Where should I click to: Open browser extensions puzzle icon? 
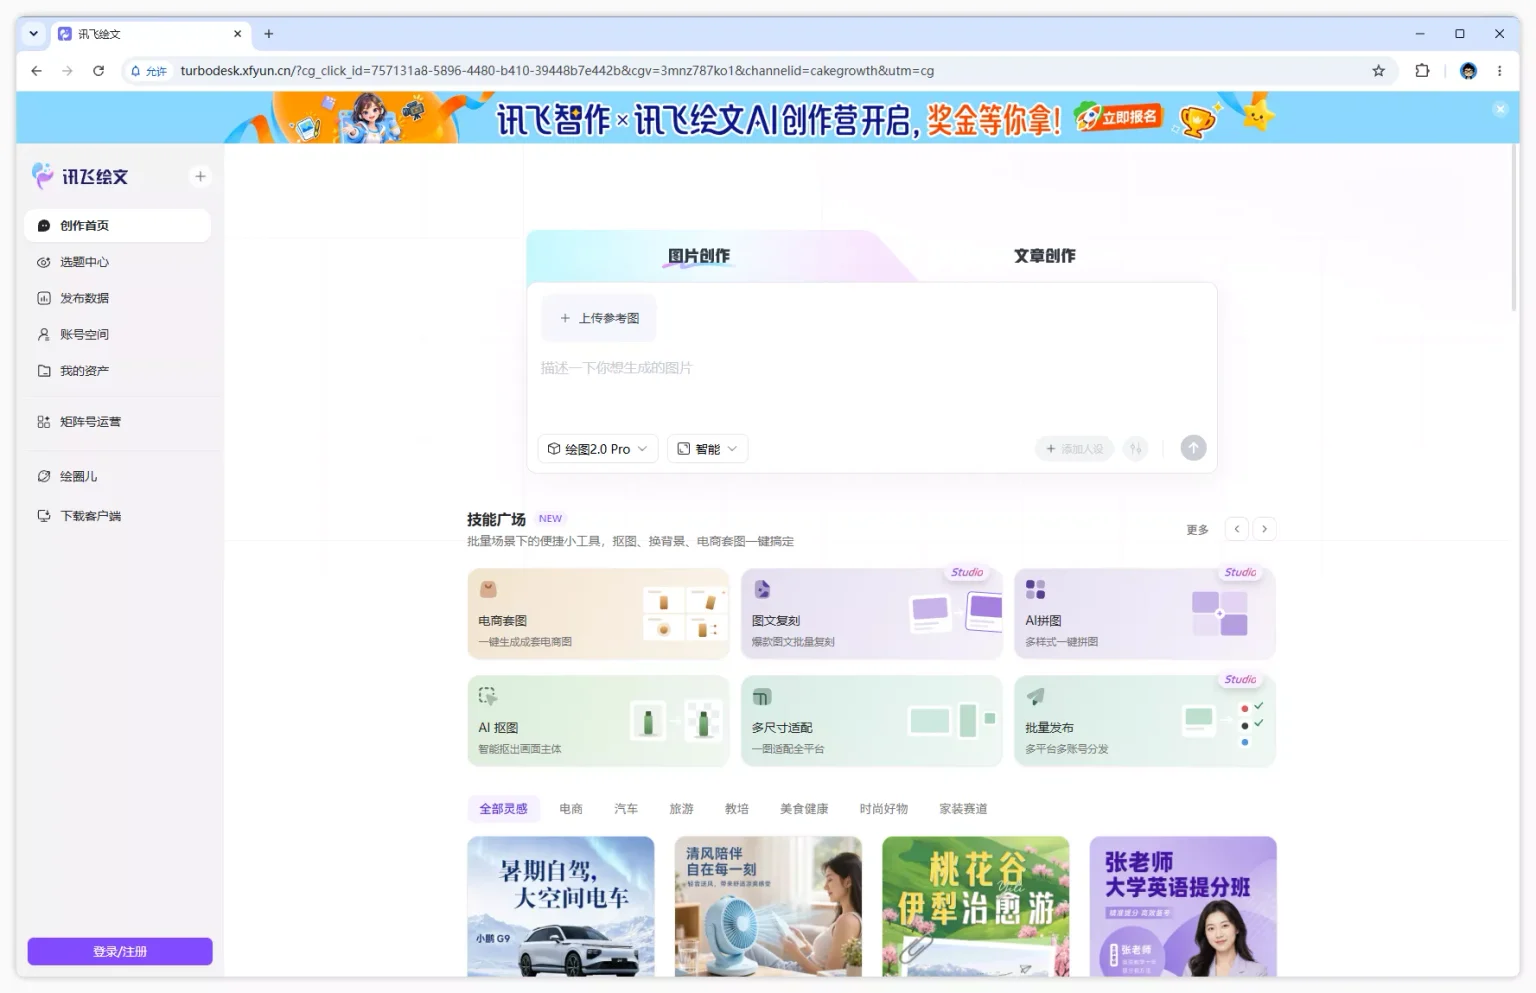[1422, 71]
